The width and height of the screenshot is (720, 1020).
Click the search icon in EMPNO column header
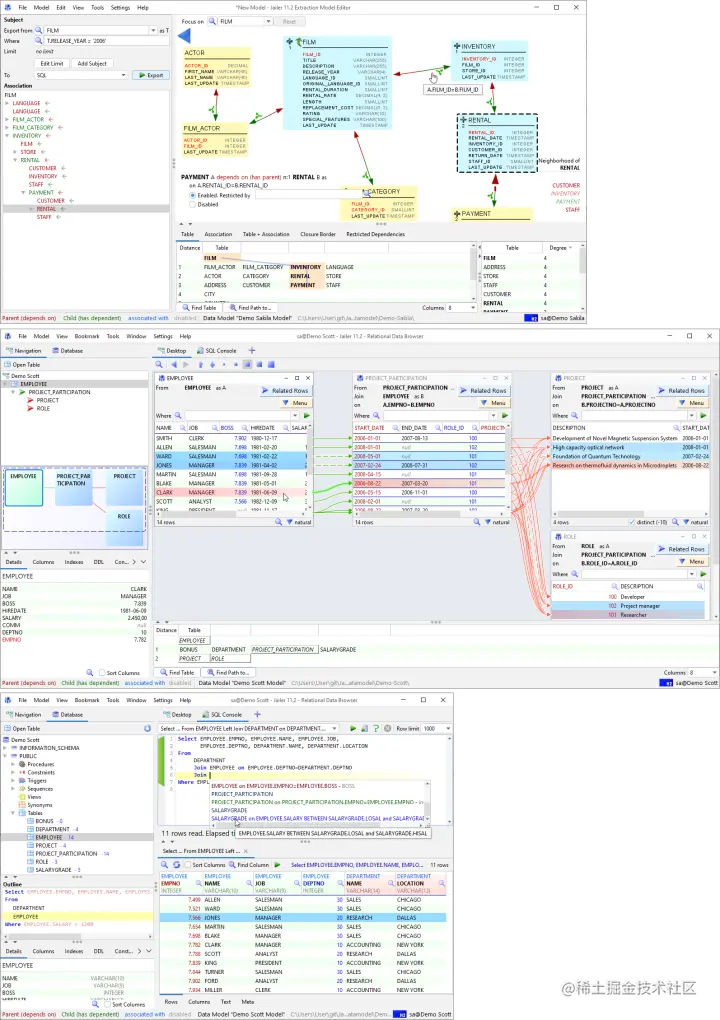pos(198,883)
